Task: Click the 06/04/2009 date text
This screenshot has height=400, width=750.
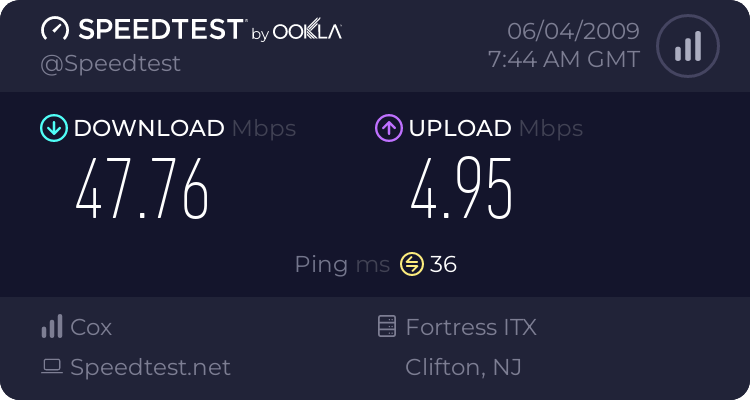Action: [x=574, y=31]
